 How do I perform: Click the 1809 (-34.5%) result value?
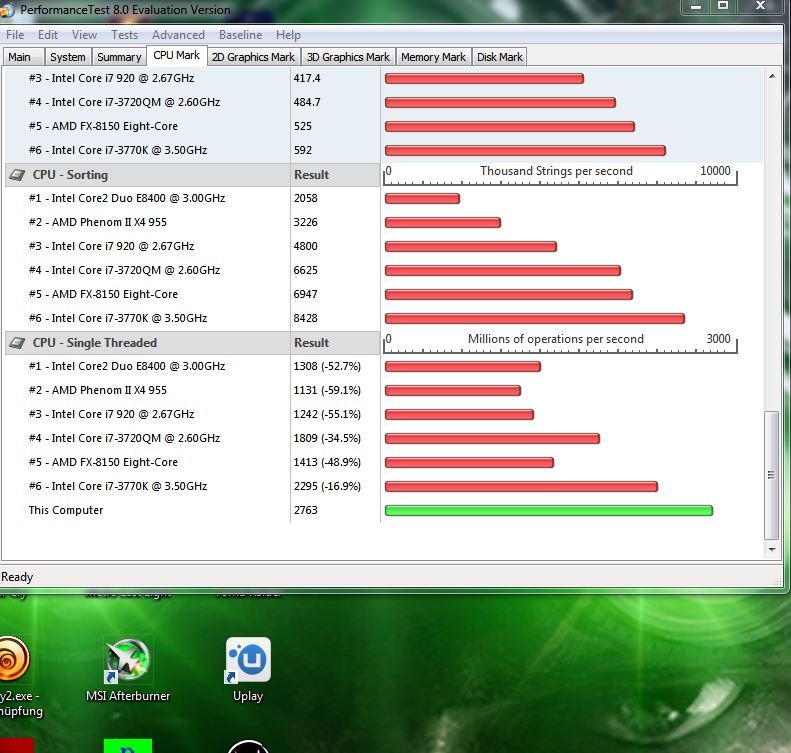tap(327, 438)
